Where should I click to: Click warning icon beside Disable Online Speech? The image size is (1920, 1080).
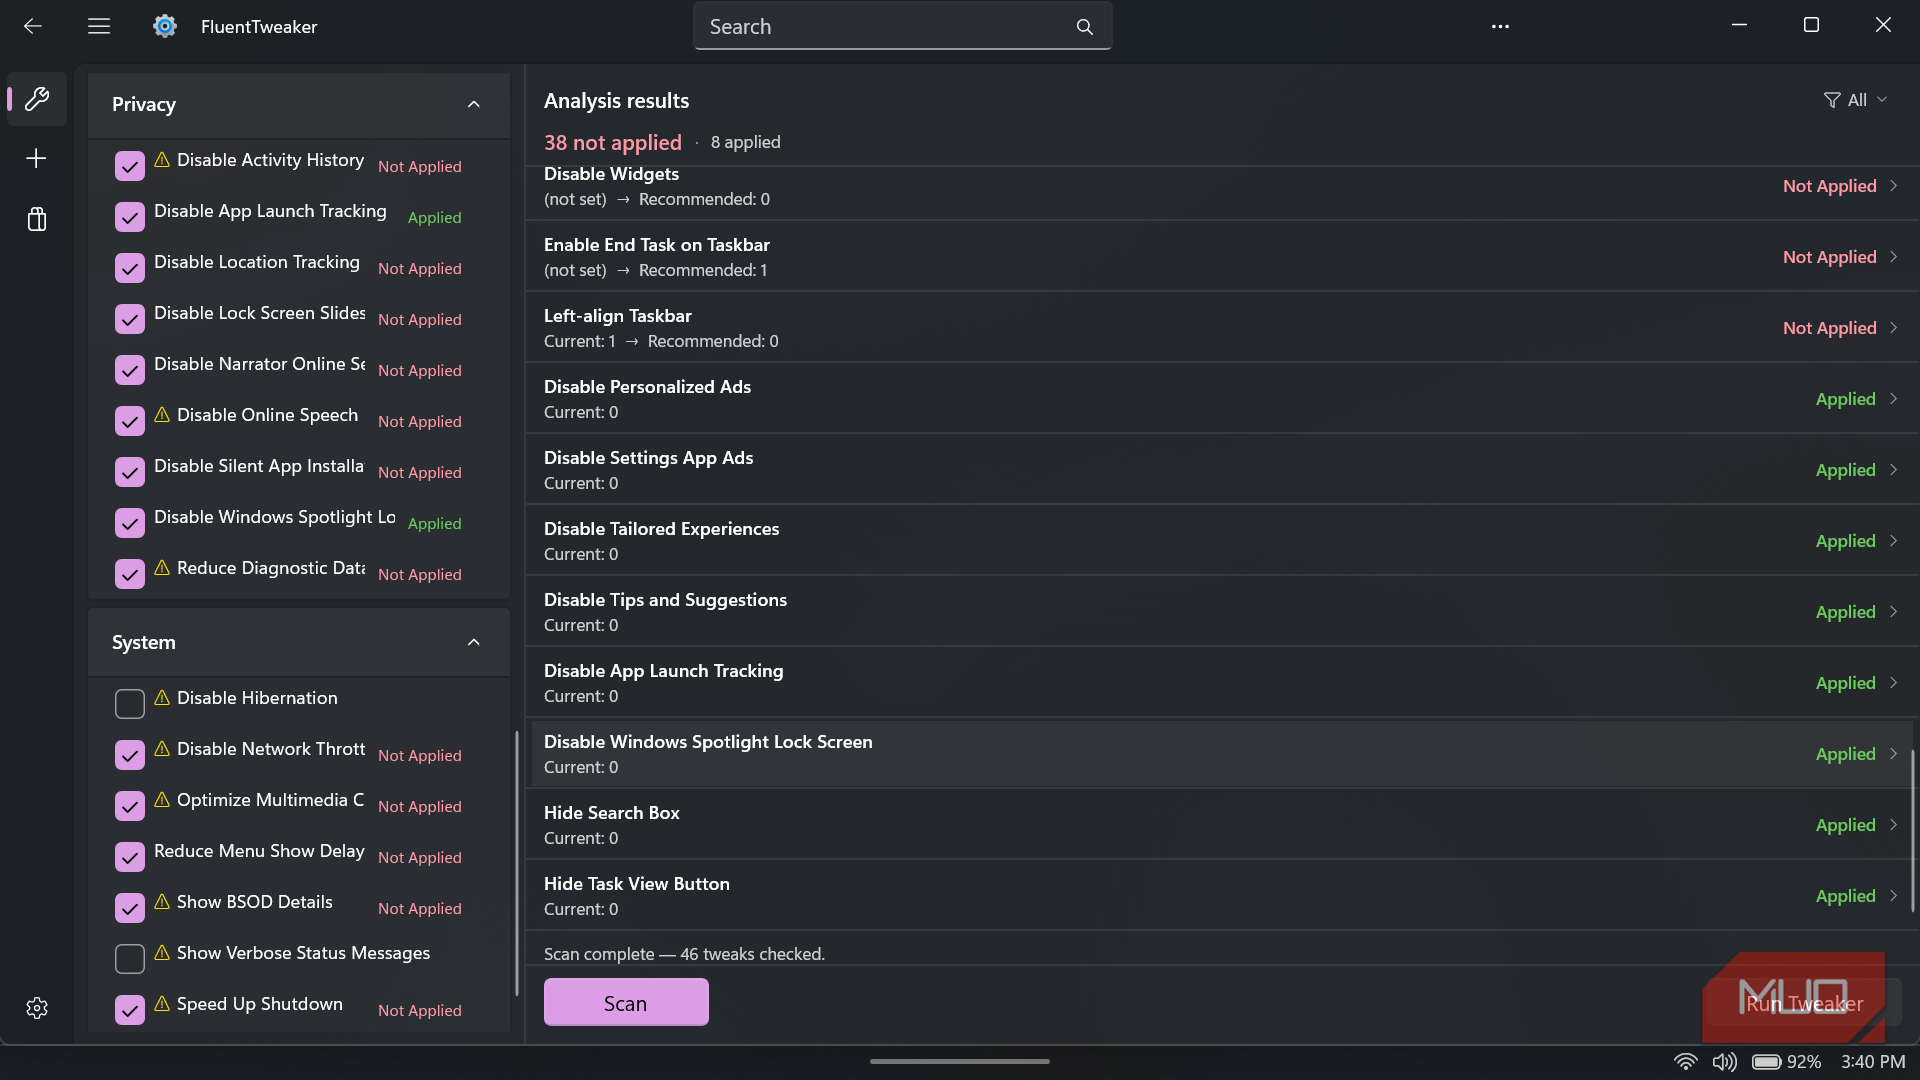coord(162,415)
